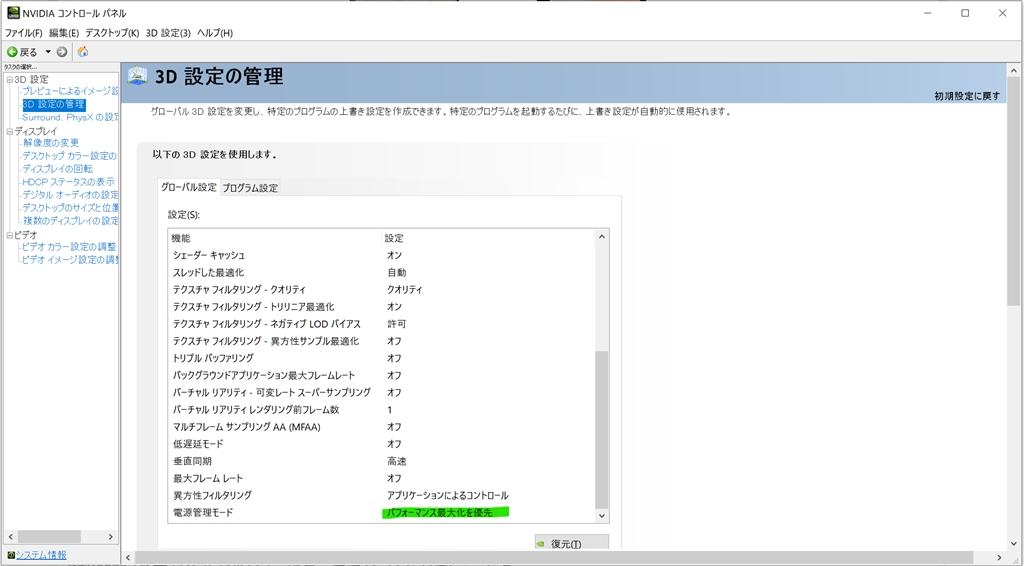Click 初期設定に戻す link

(x=967, y=96)
